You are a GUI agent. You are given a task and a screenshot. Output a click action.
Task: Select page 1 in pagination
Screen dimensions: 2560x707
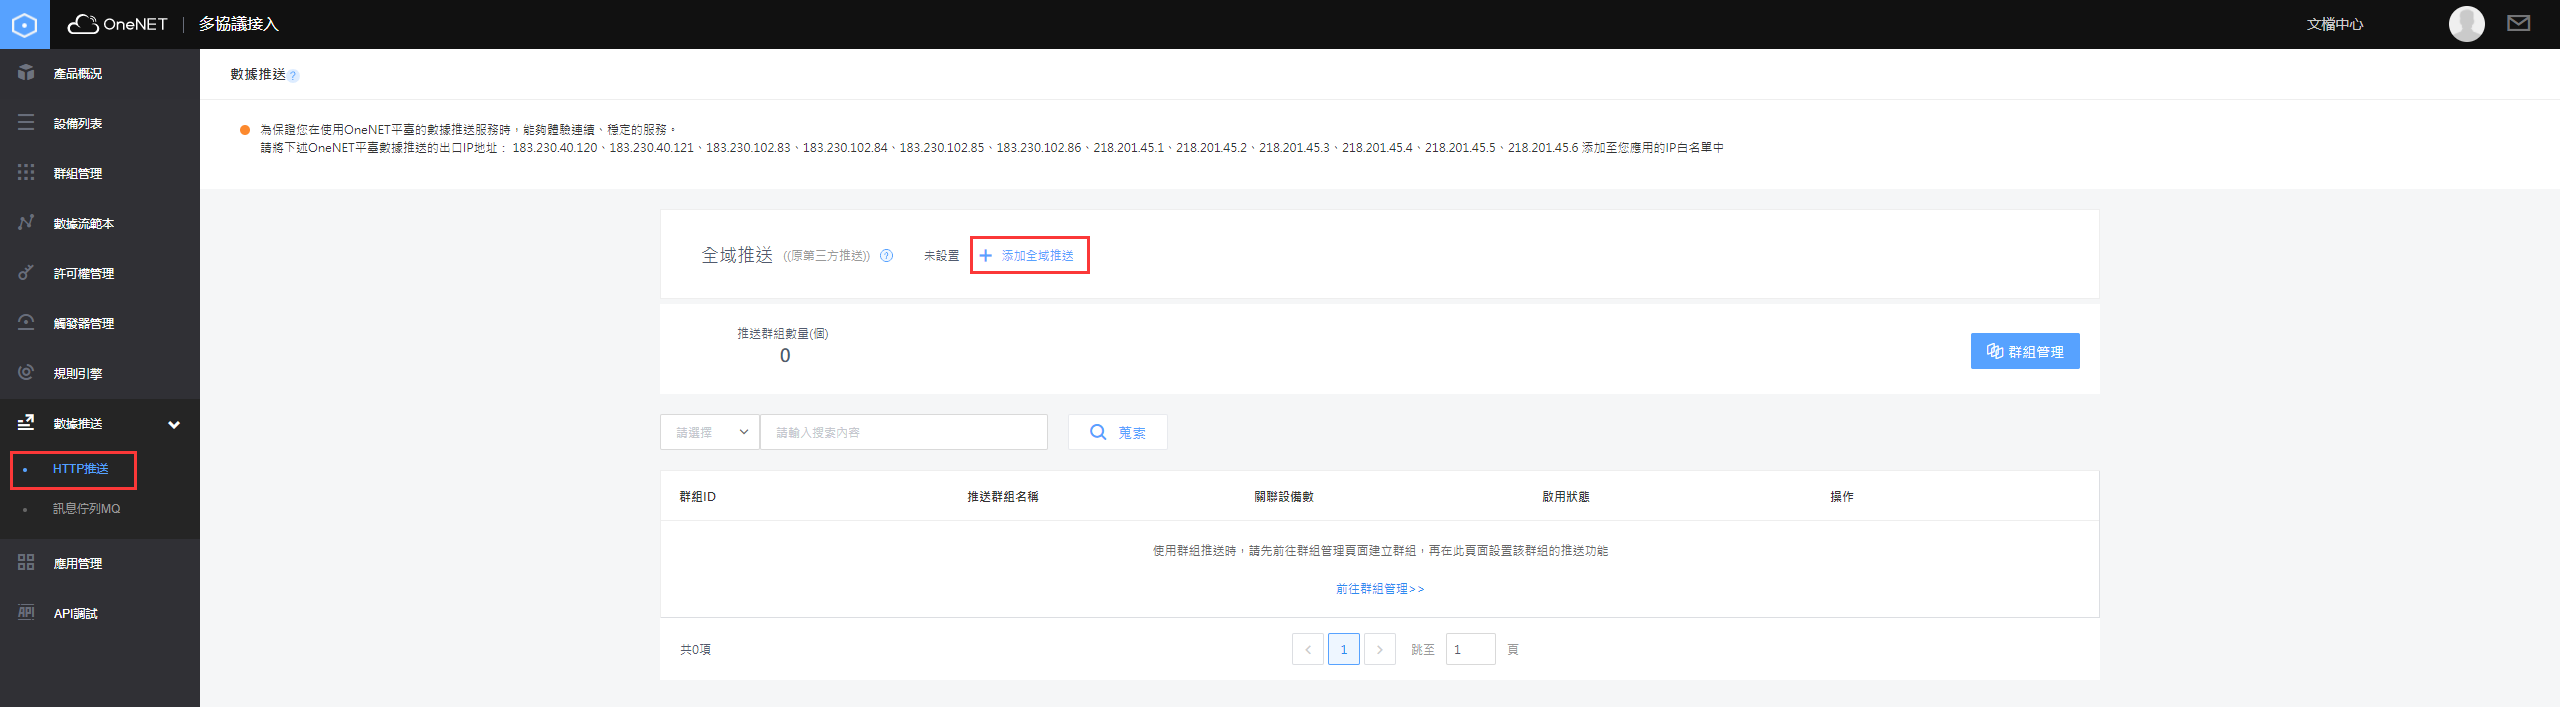(x=1344, y=649)
